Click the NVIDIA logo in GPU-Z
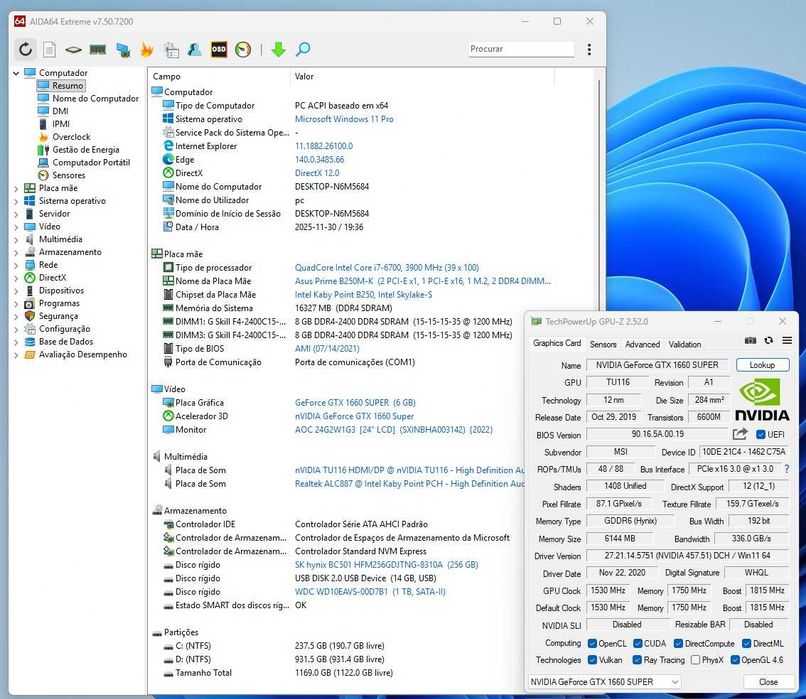This screenshot has height=699, width=806. coord(762,400)
